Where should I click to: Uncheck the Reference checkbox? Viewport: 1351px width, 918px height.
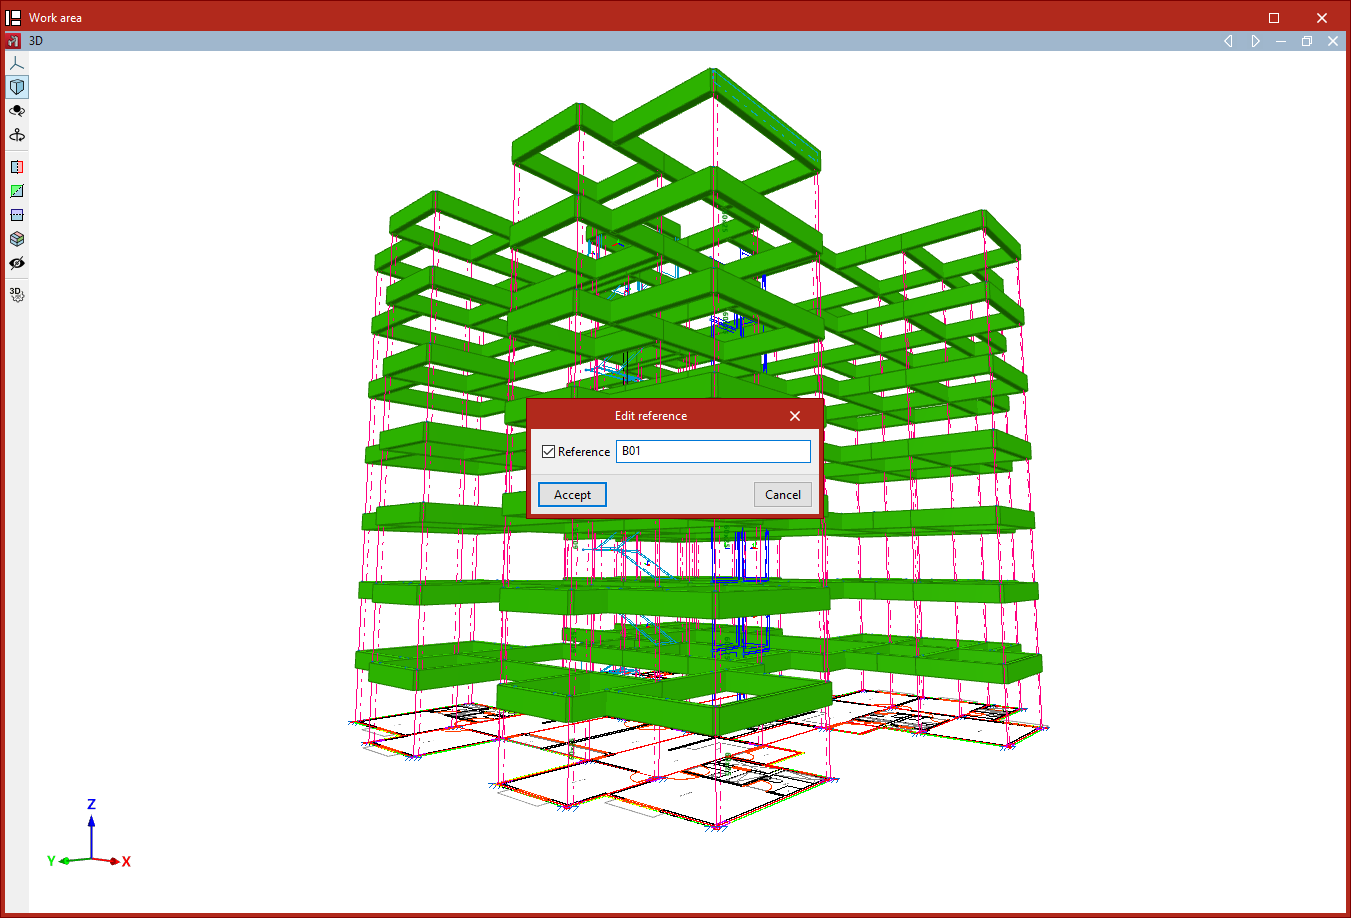point(548,452)
